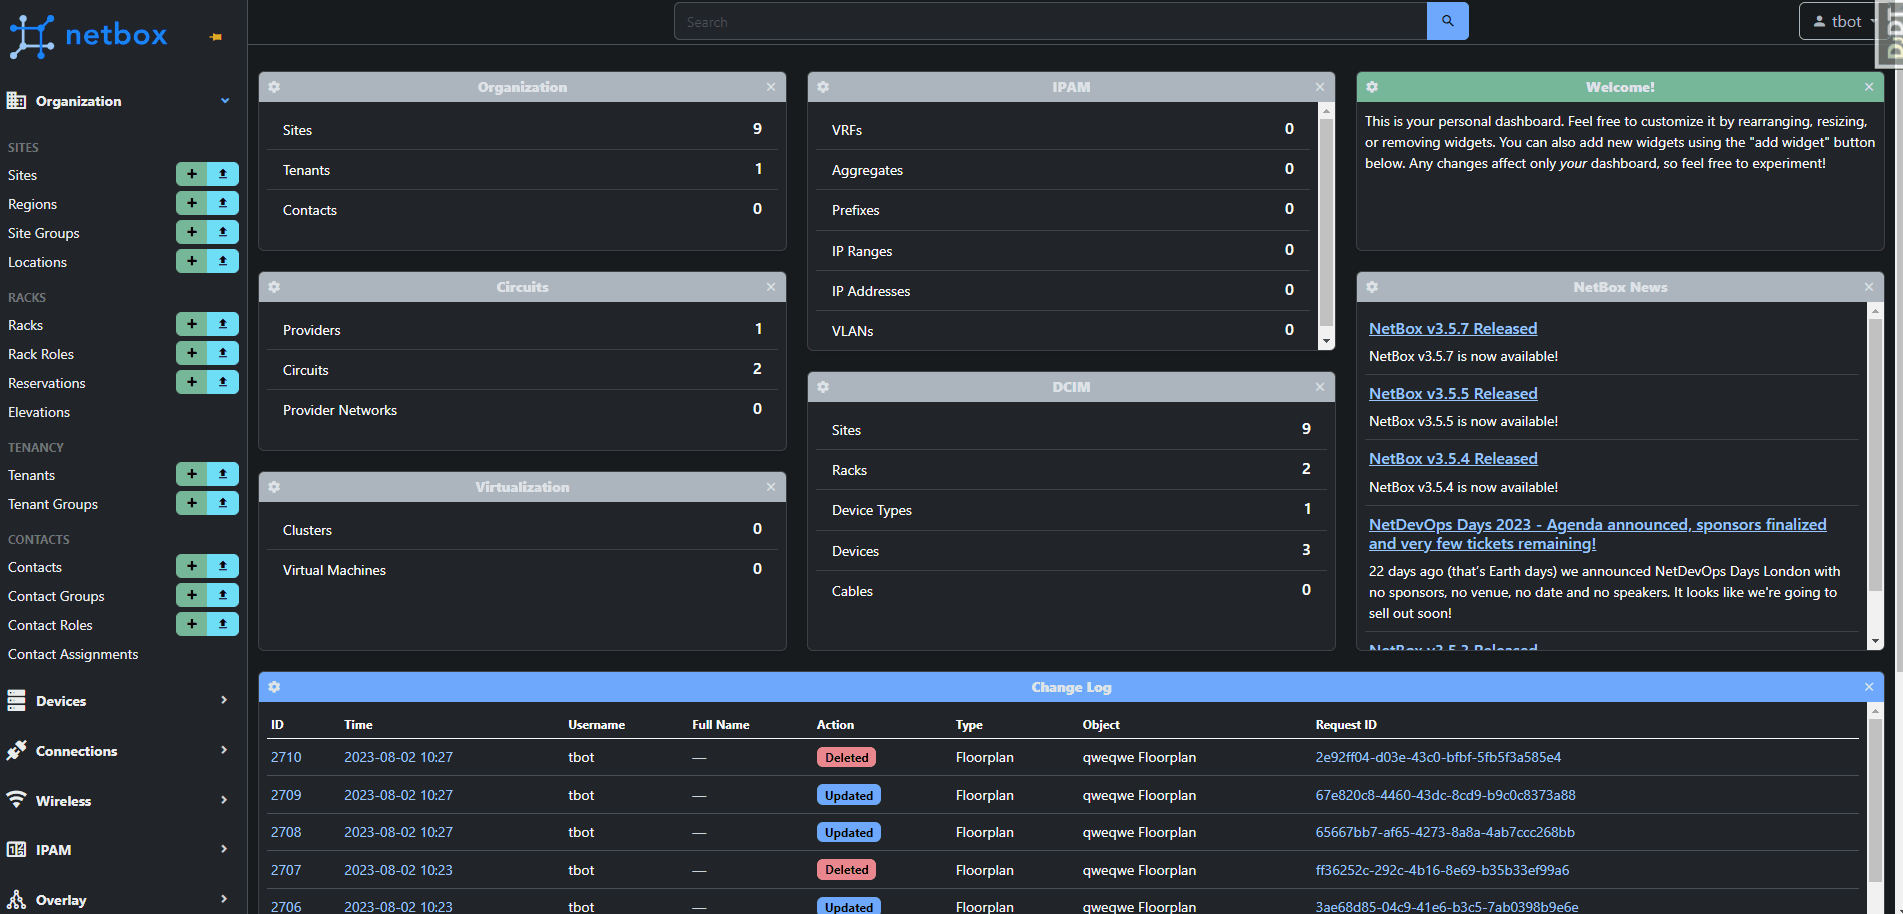Open Virtualization widget settings gear
The height and width of the screenshot is (914, 1903).
point(274,487)
